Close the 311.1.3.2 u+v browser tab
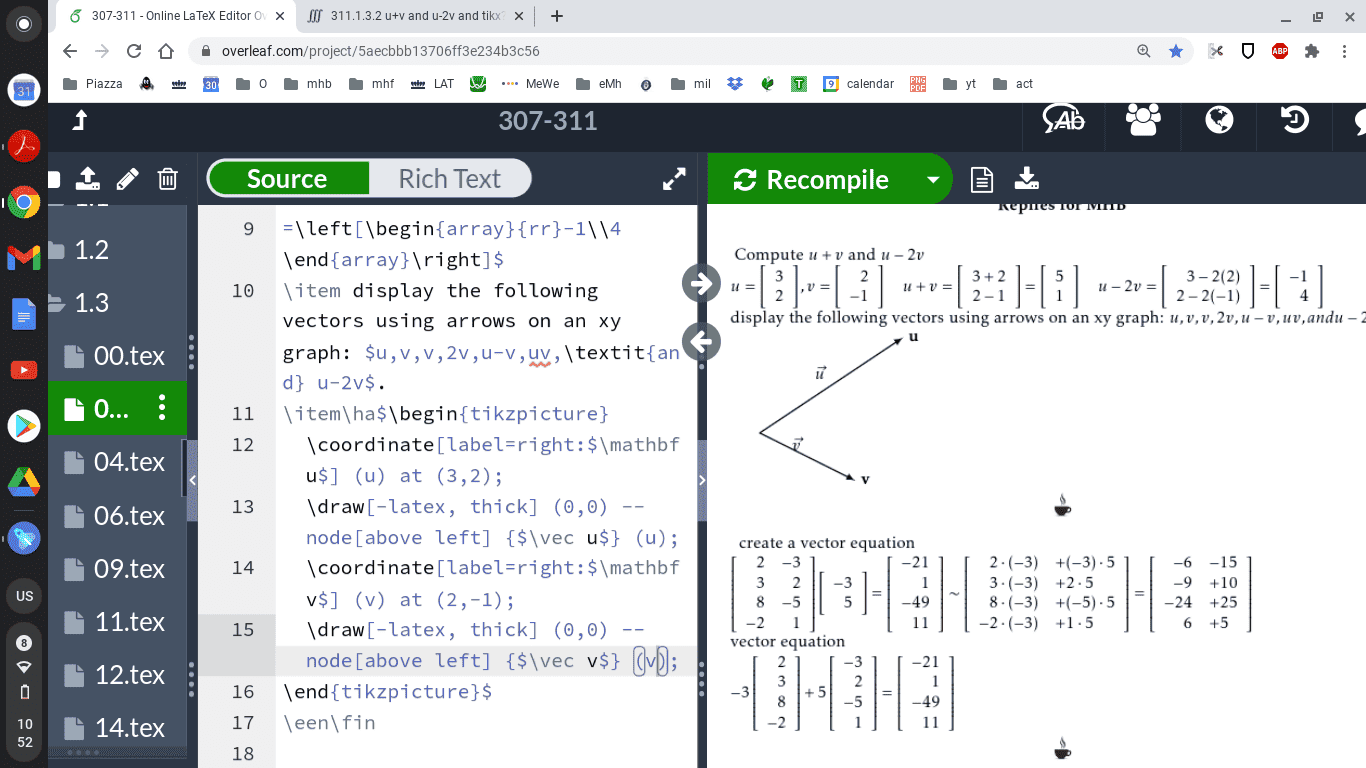 pyautogui.click(x=518, y=16)
